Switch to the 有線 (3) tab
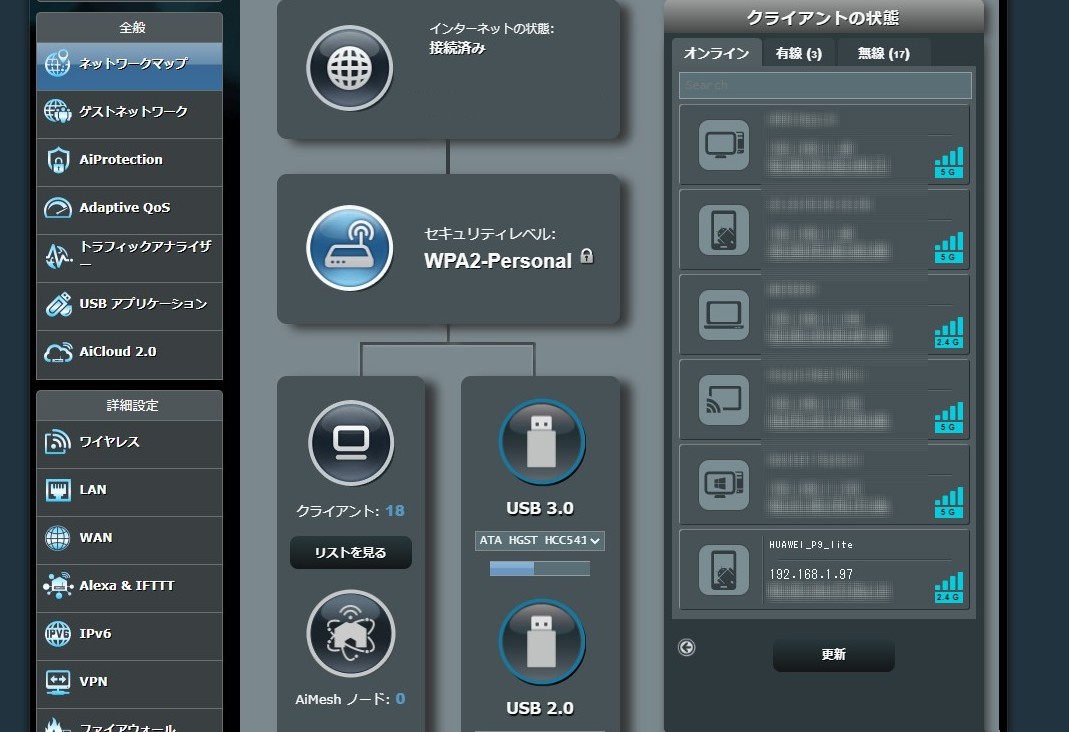 click(x=799, y=54)
